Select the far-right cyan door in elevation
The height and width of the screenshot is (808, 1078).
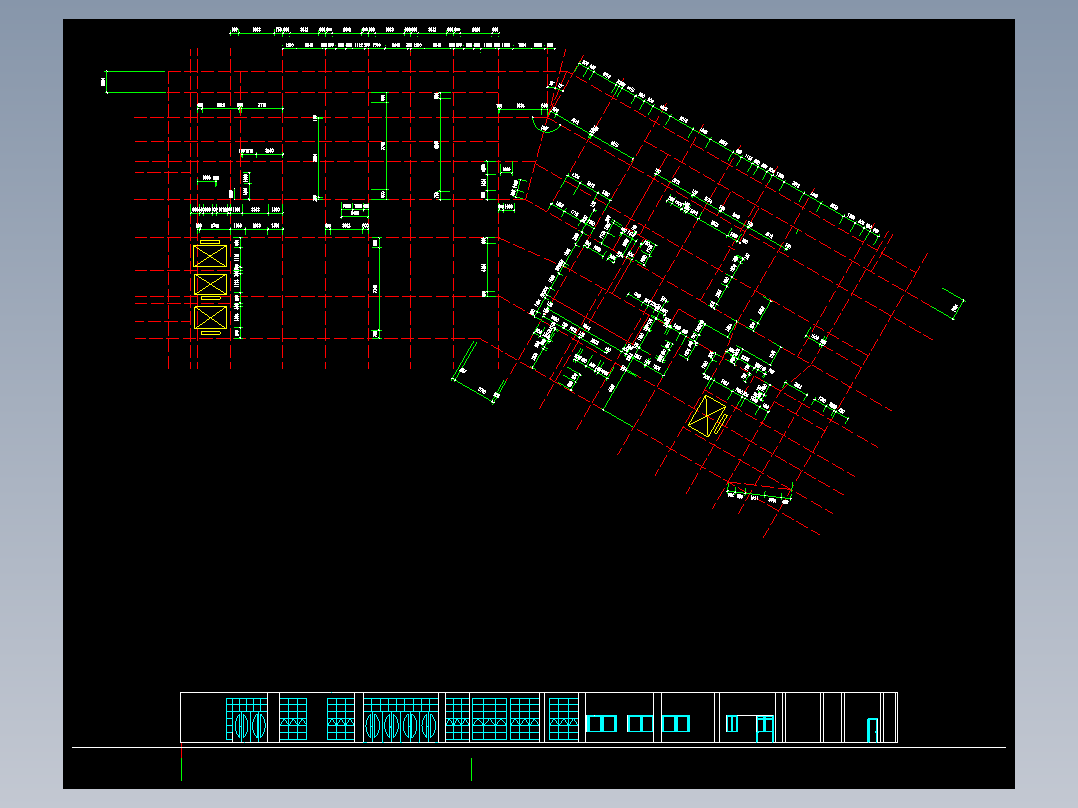tap(872, 730)
